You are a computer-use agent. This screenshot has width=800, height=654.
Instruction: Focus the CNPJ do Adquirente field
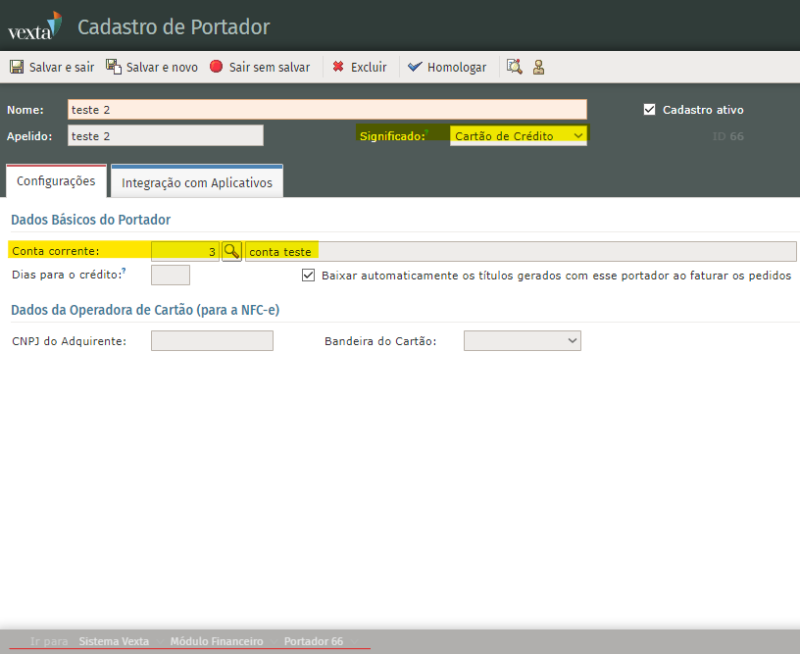[x=212, y=341]
